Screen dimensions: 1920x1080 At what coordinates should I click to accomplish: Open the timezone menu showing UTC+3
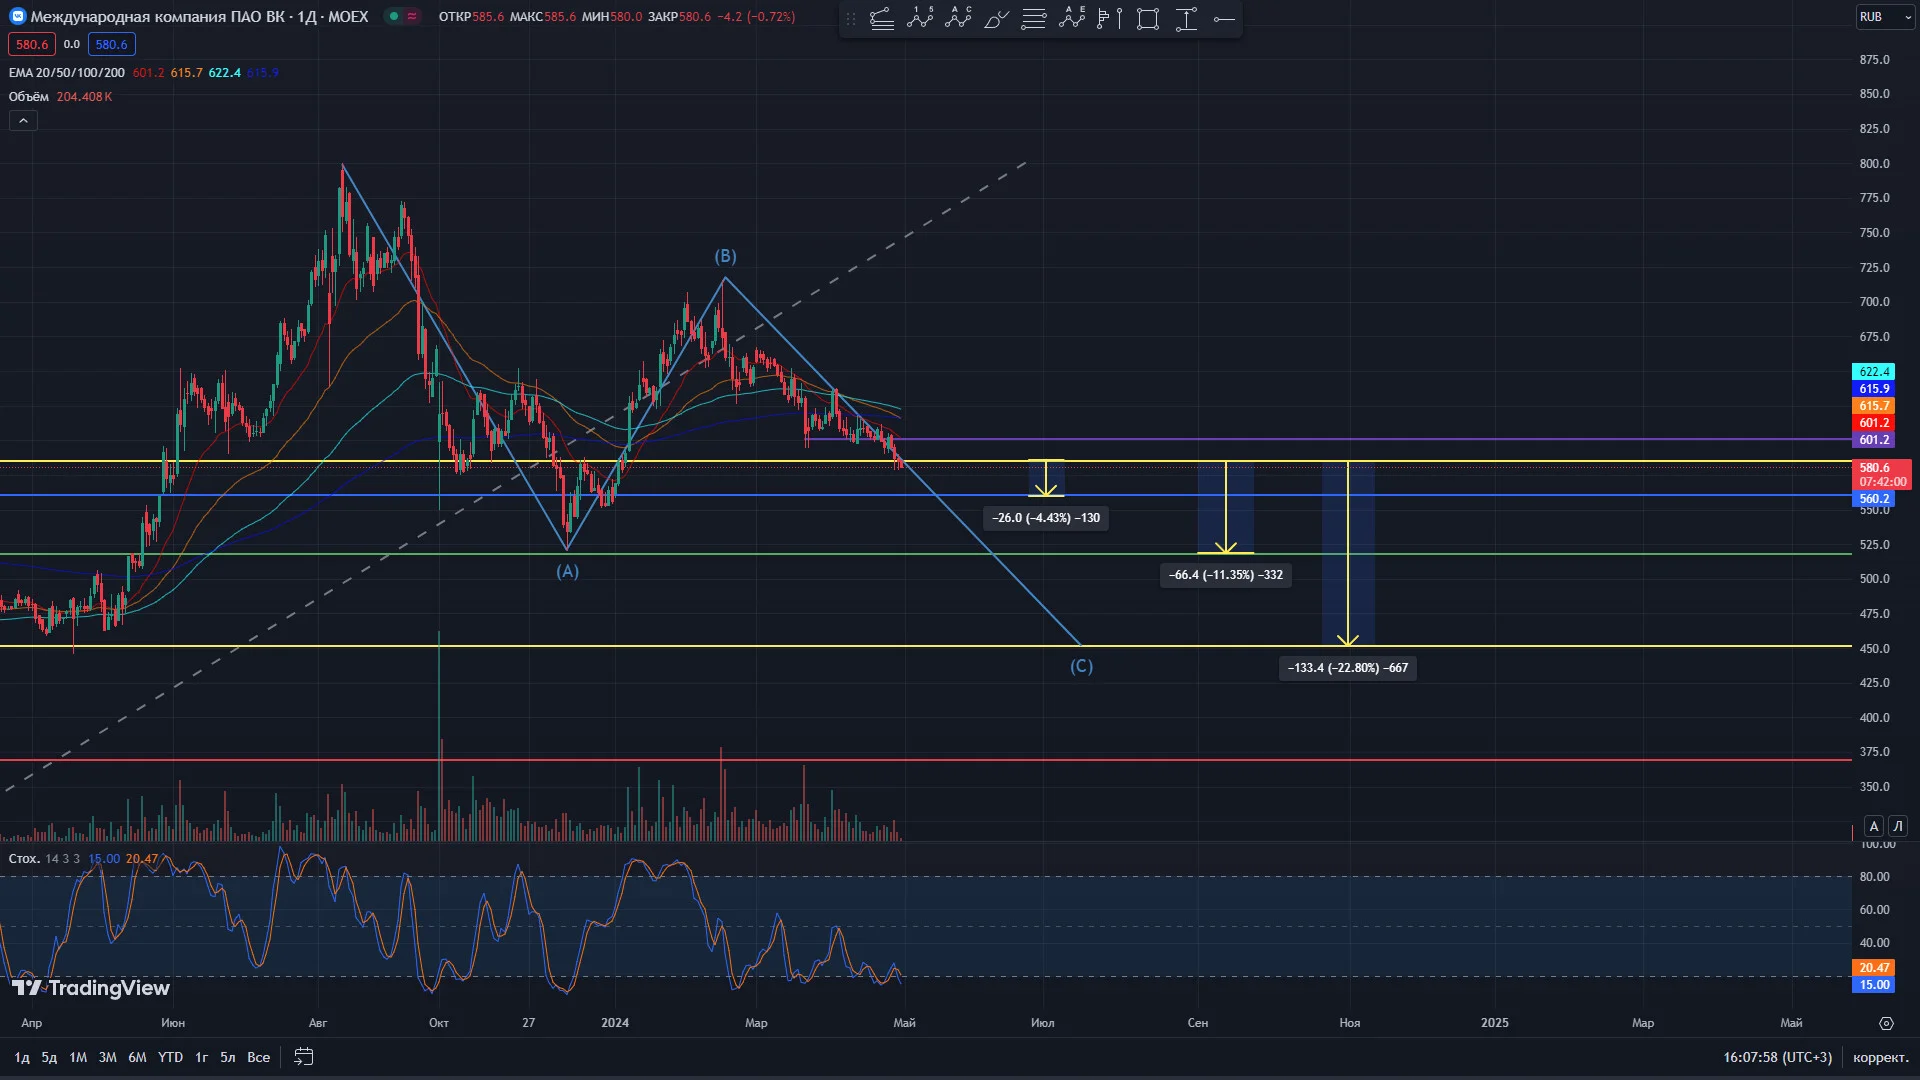1777,1057
